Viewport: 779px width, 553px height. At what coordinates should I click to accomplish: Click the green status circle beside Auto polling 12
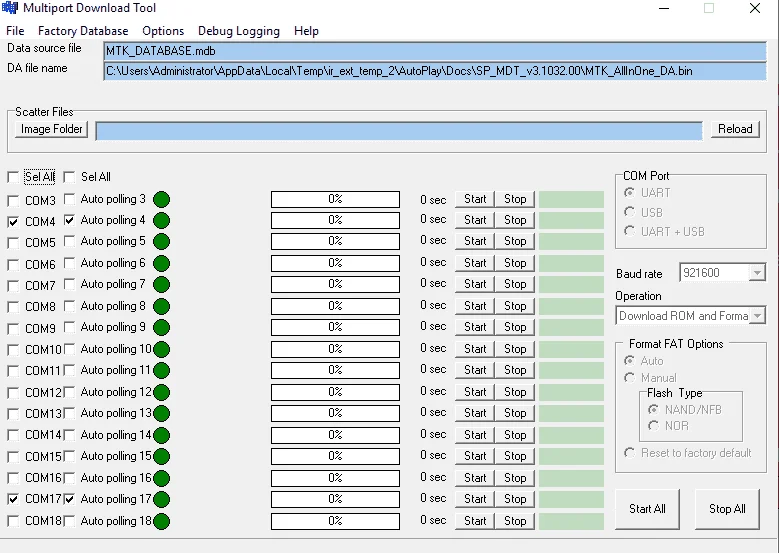pos(161,392)
